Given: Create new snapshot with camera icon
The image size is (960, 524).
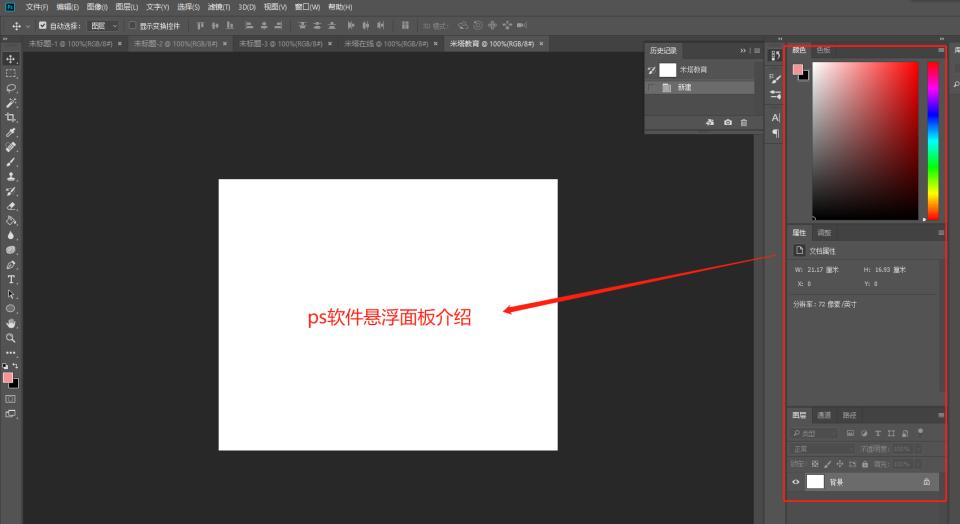Looking at the screenshot, I should coord(727,122).
